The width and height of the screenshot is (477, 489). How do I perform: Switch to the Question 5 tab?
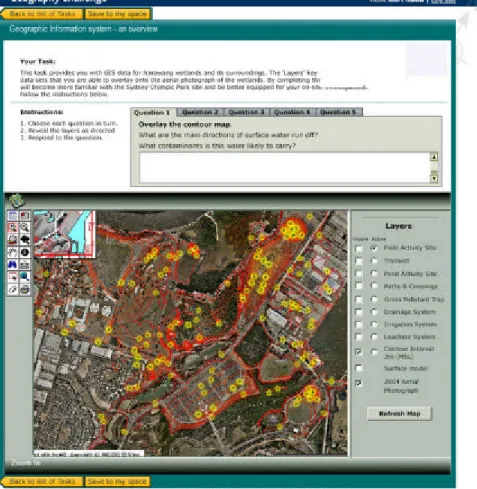(x=339, y=112)
